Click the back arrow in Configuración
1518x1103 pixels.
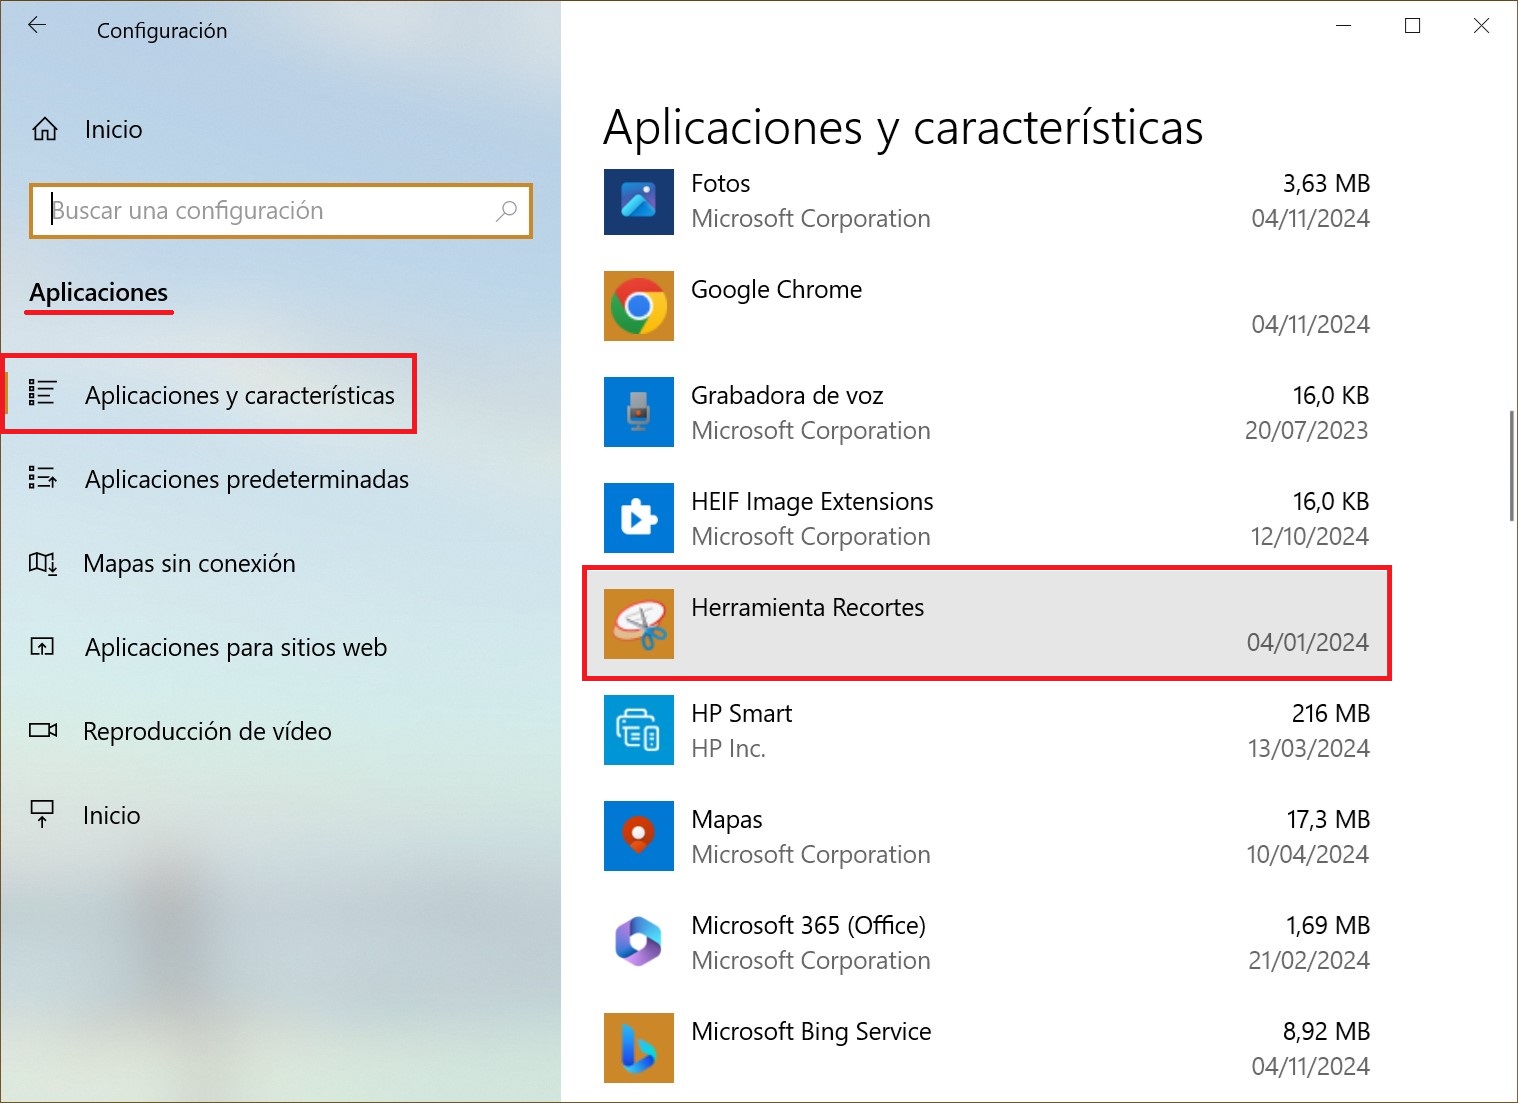[37, 26]
